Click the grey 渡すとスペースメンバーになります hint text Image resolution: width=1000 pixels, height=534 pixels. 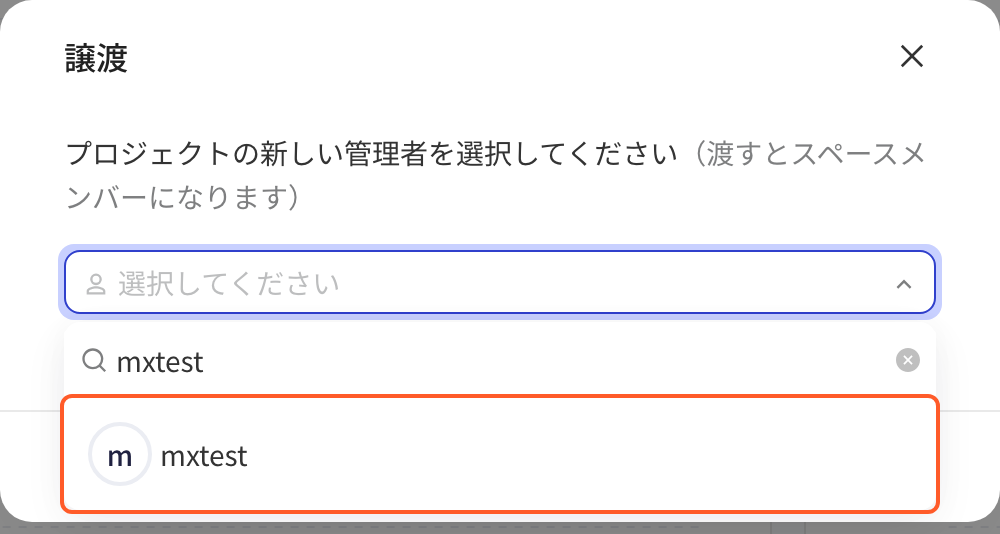coord(495,175)
